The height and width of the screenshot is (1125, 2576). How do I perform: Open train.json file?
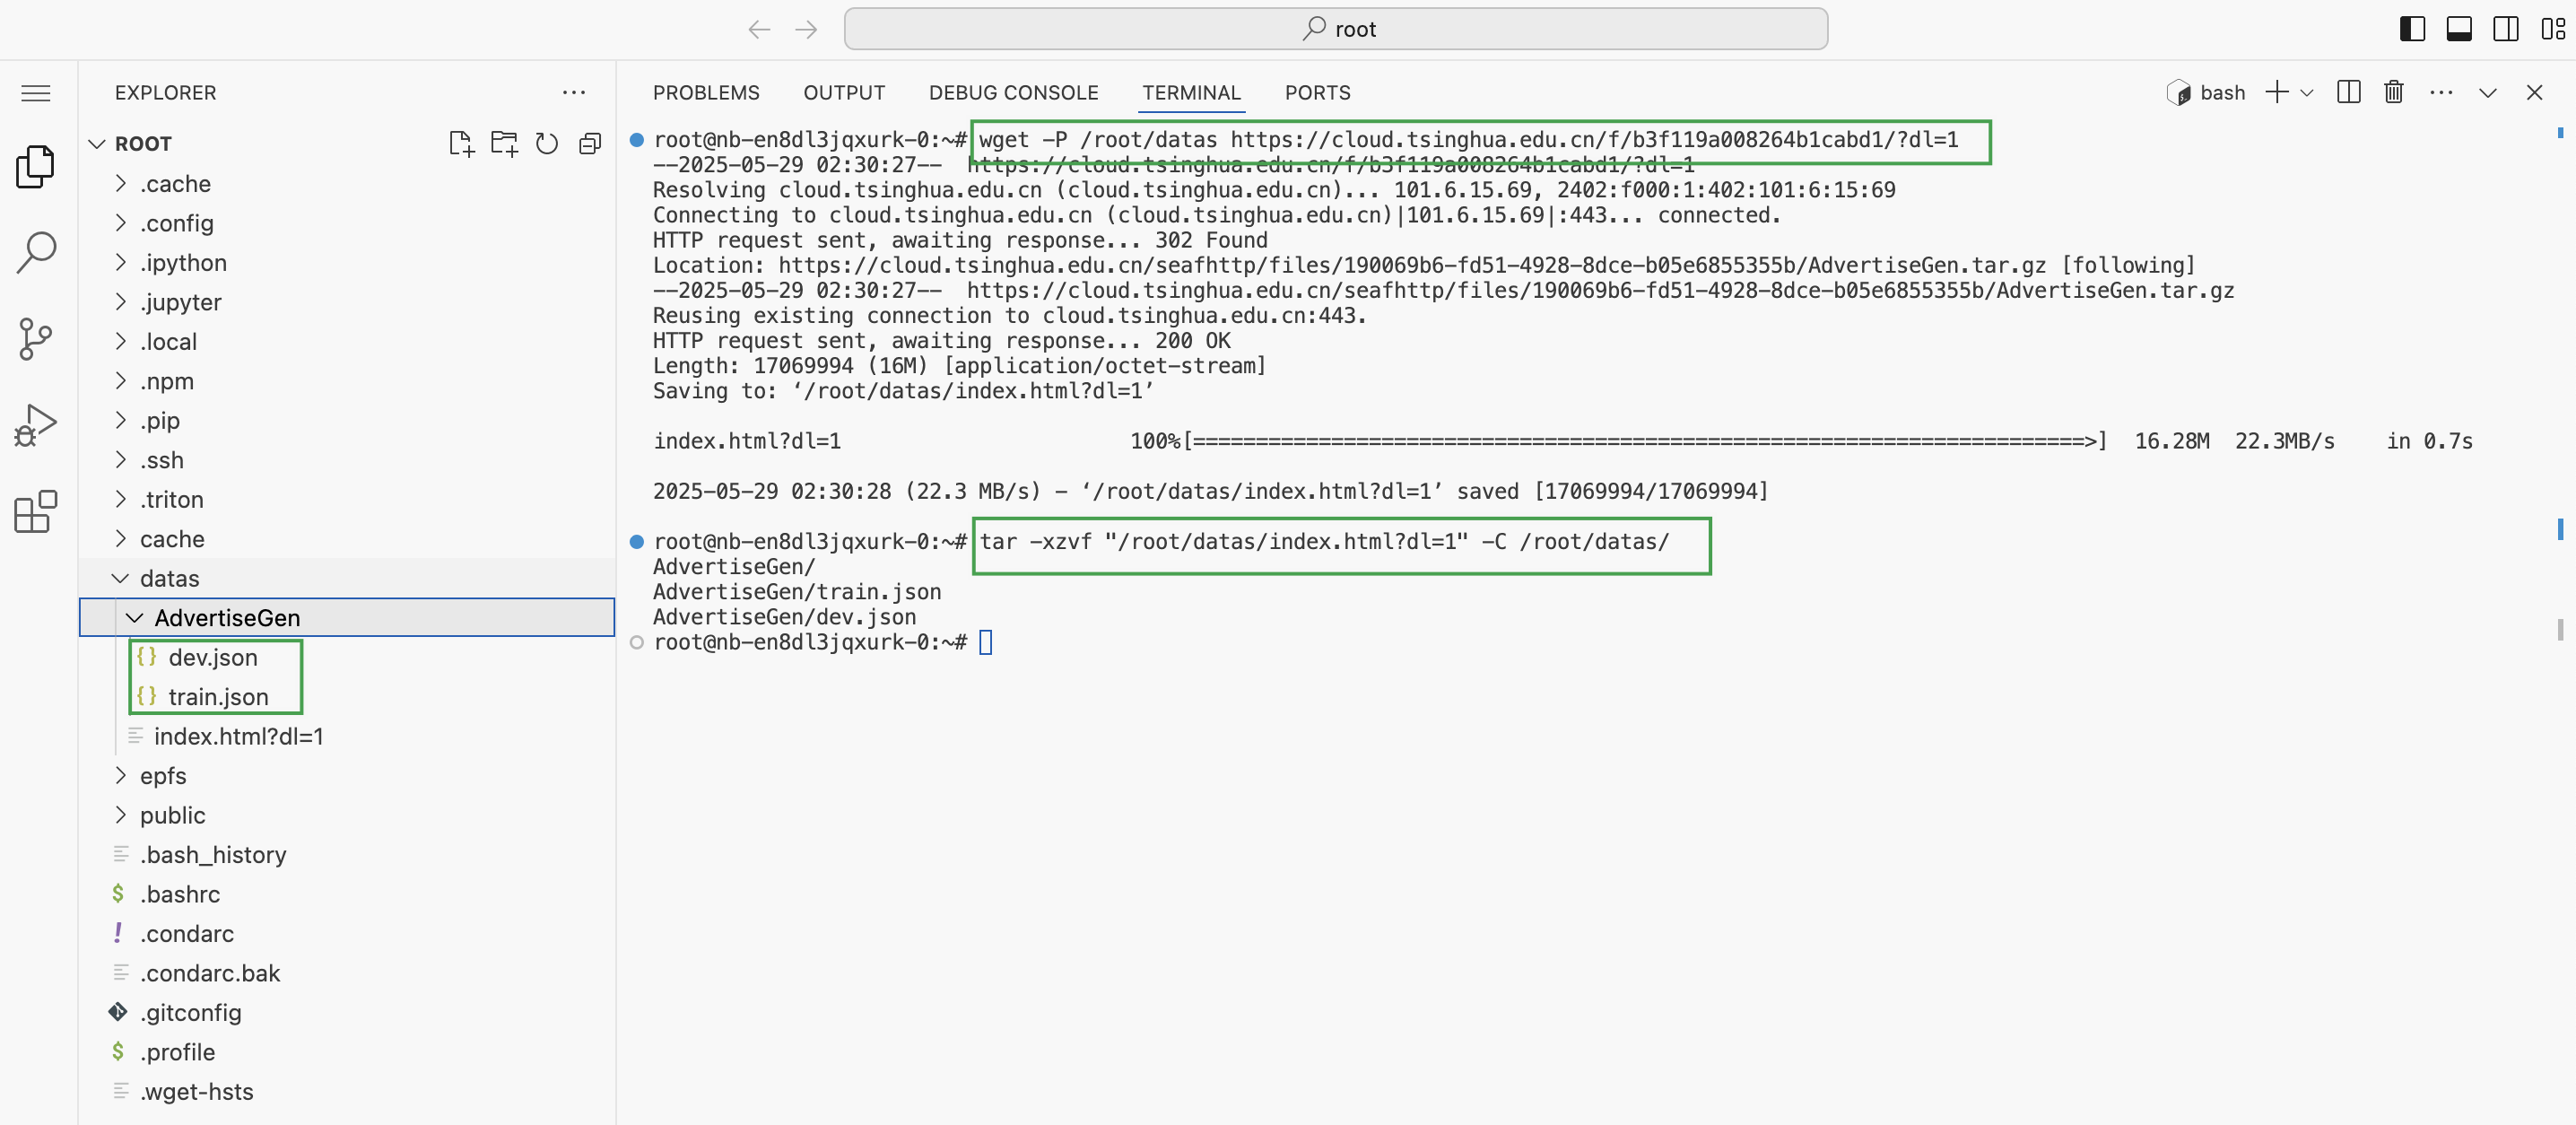point(218,697)
